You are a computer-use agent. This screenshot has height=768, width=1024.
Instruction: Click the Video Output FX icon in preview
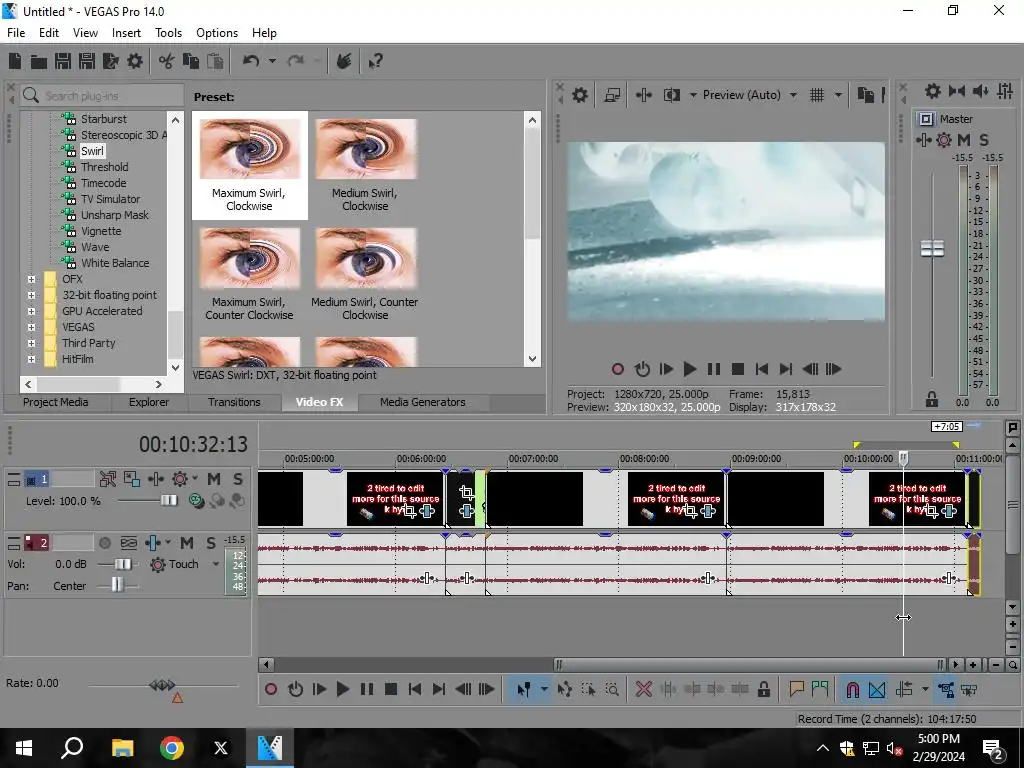[x=644, y=95]
